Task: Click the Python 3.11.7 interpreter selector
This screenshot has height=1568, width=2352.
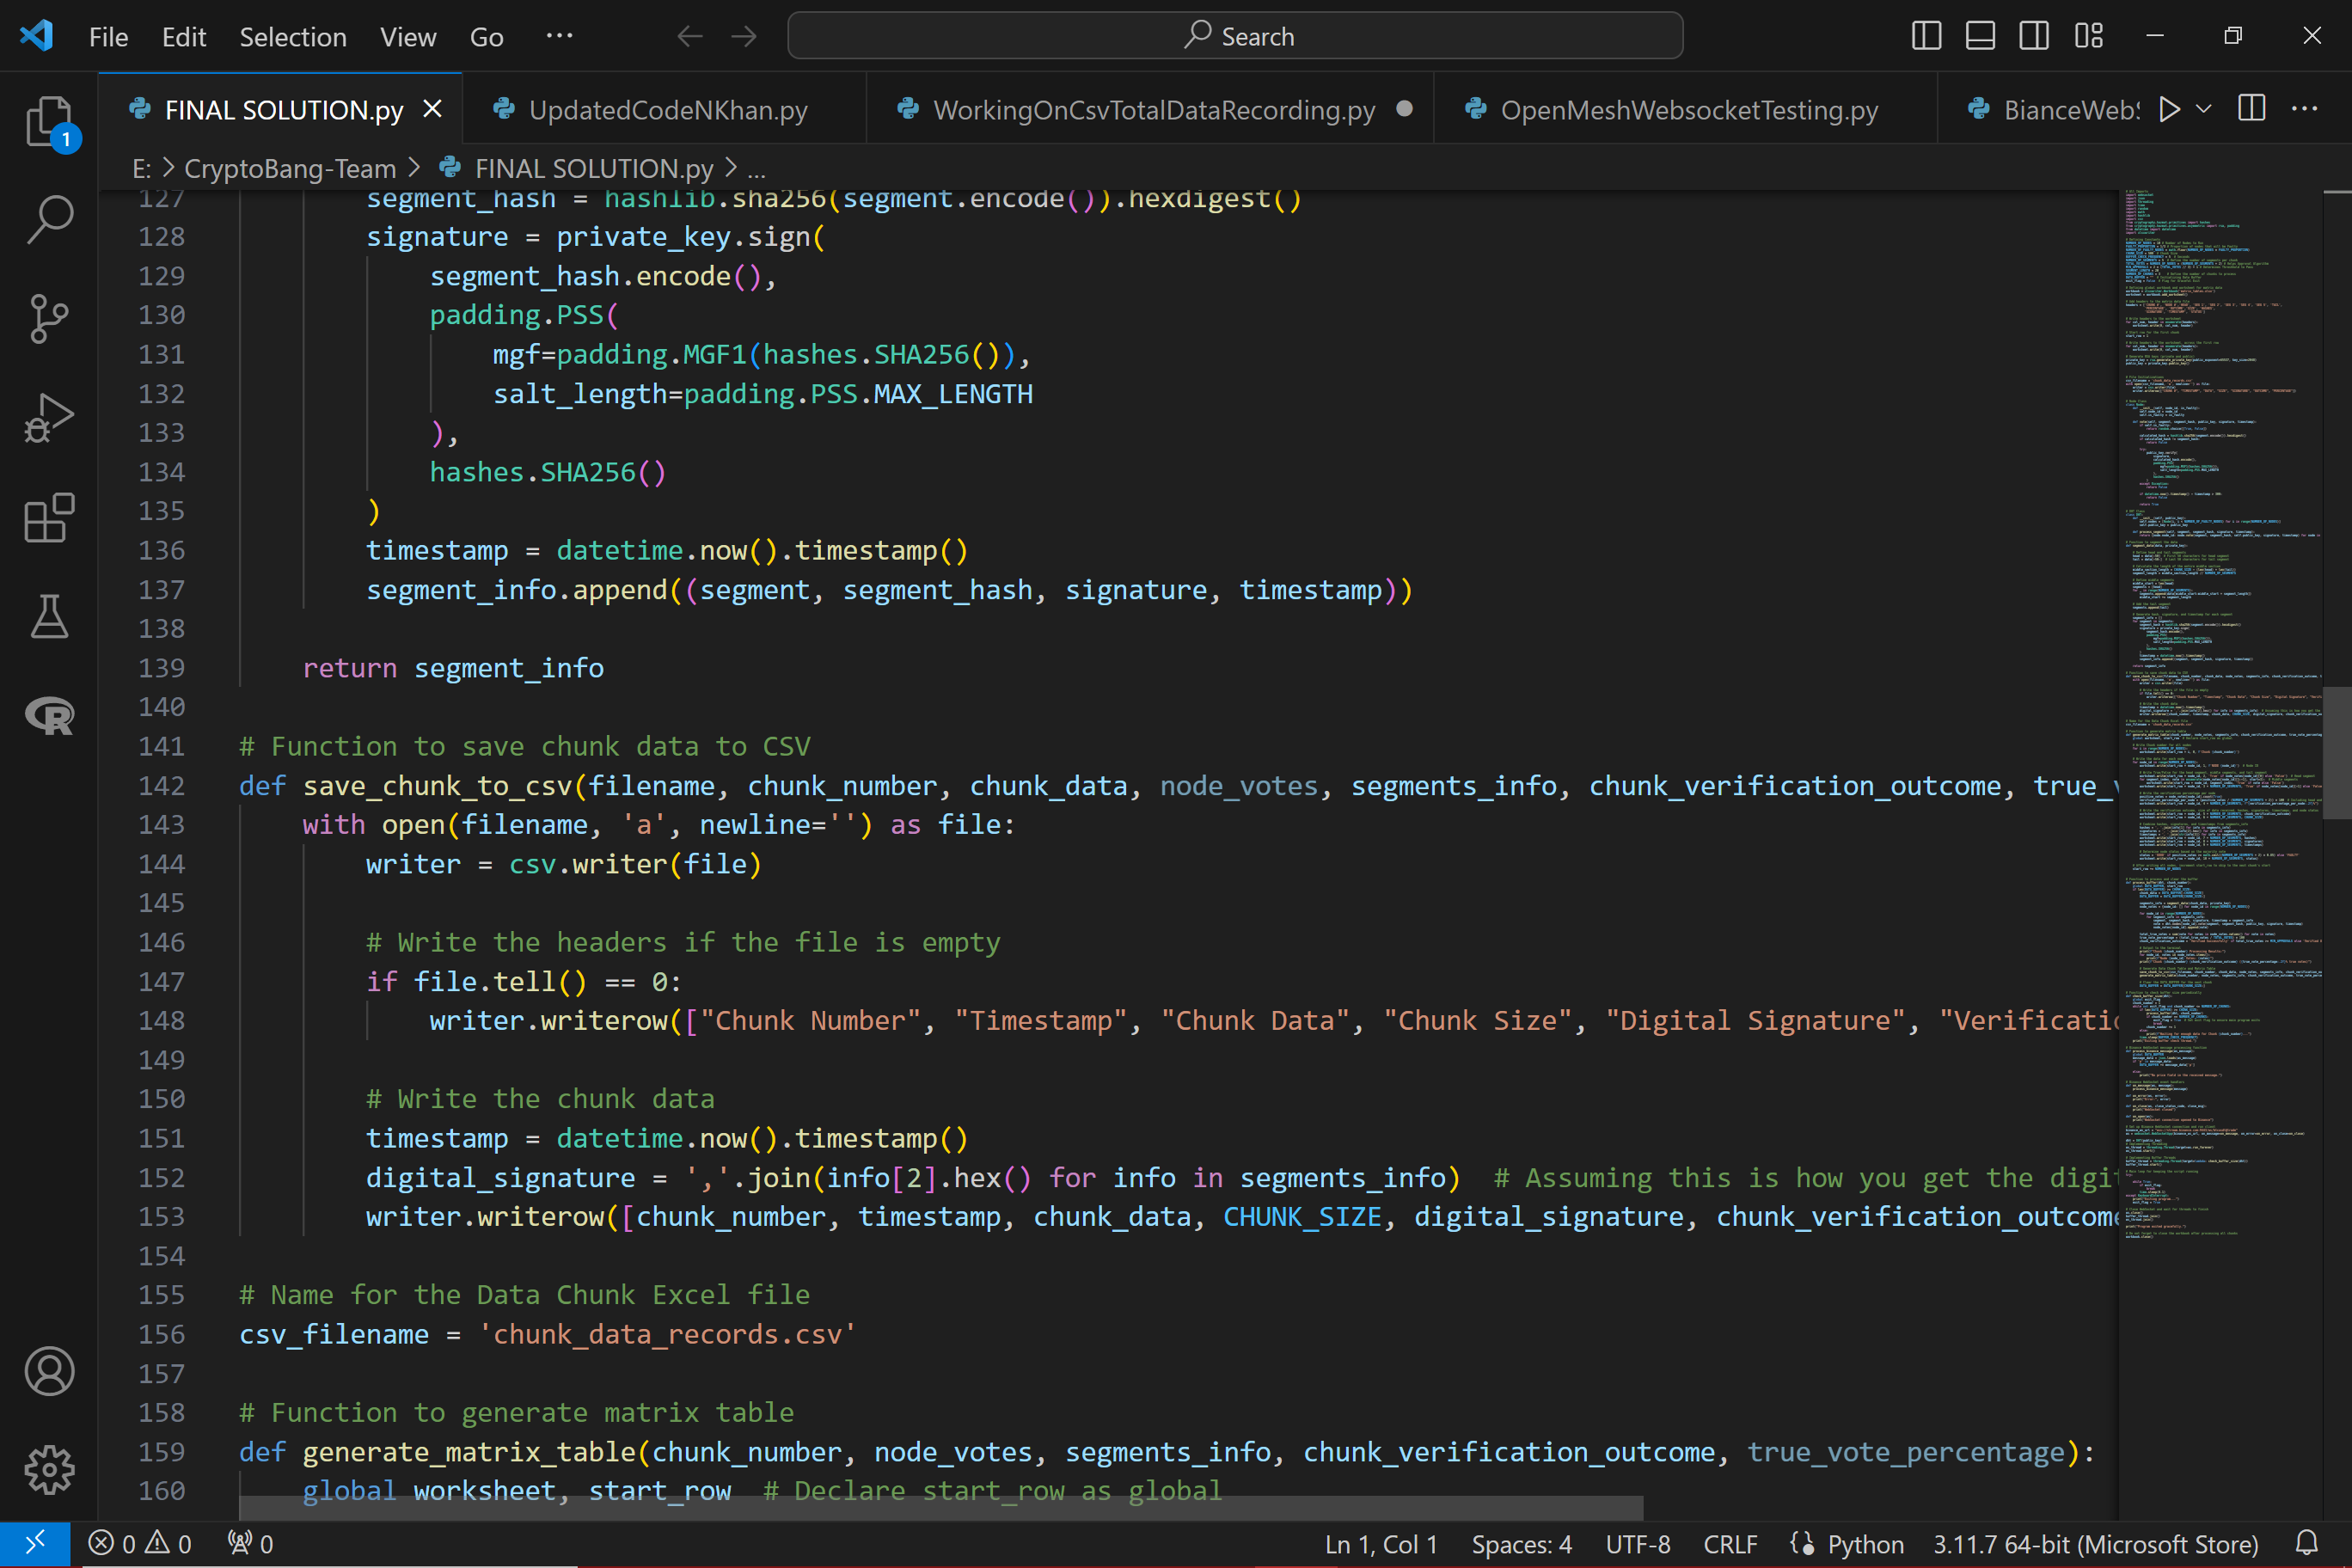Action: [x=2095, y=1544]
